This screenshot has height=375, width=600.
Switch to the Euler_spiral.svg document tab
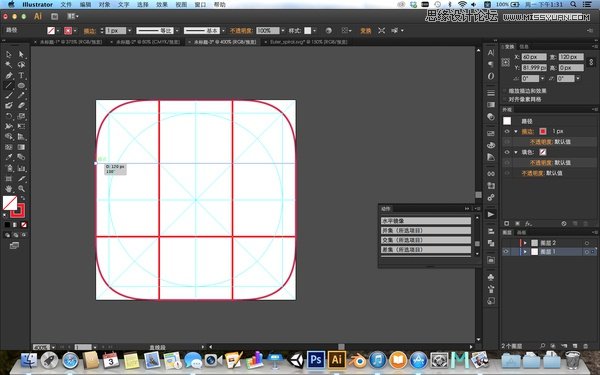pyautogui.click(x=308, y=42)
